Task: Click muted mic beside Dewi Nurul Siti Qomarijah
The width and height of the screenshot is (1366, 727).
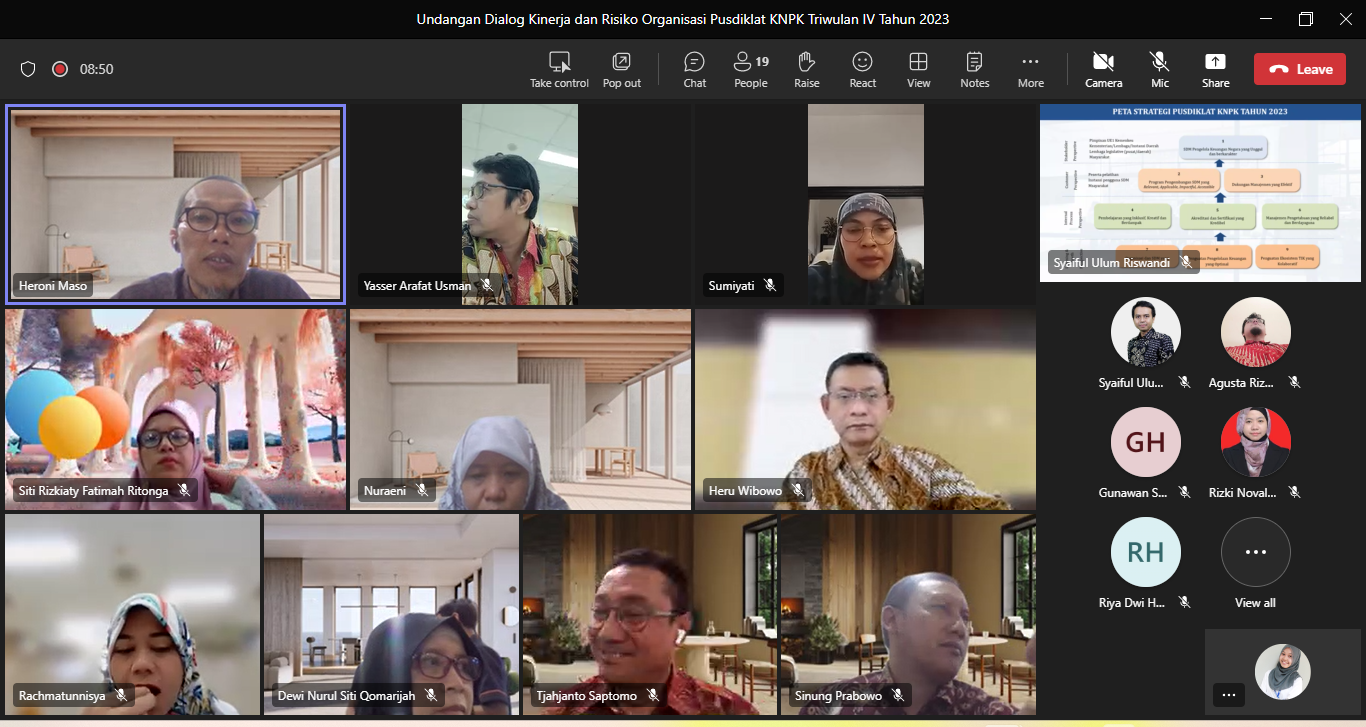Action: [x=431, y=695]
